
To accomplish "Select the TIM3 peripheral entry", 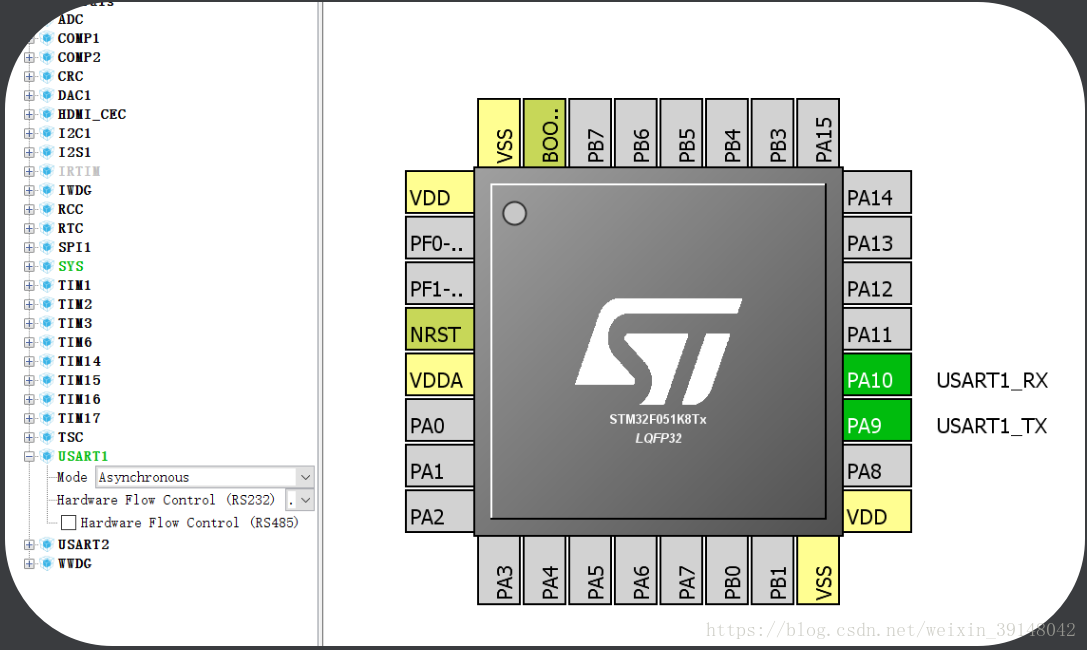I will pos(74,323).
